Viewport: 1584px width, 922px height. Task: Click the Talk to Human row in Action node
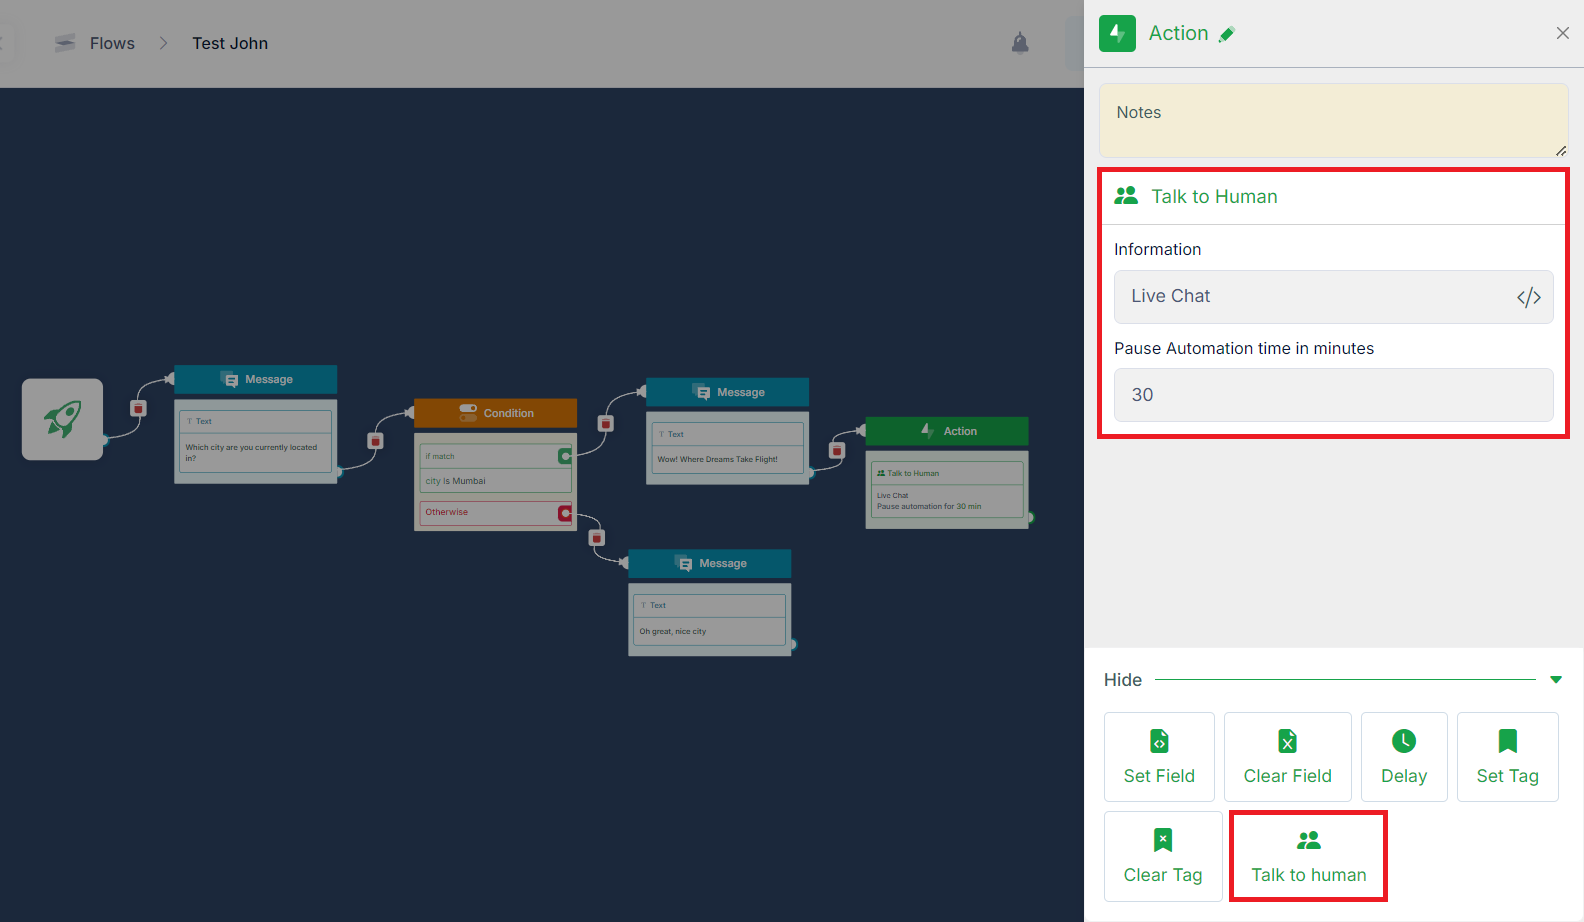pyautogui.click(x=947, y=473)
